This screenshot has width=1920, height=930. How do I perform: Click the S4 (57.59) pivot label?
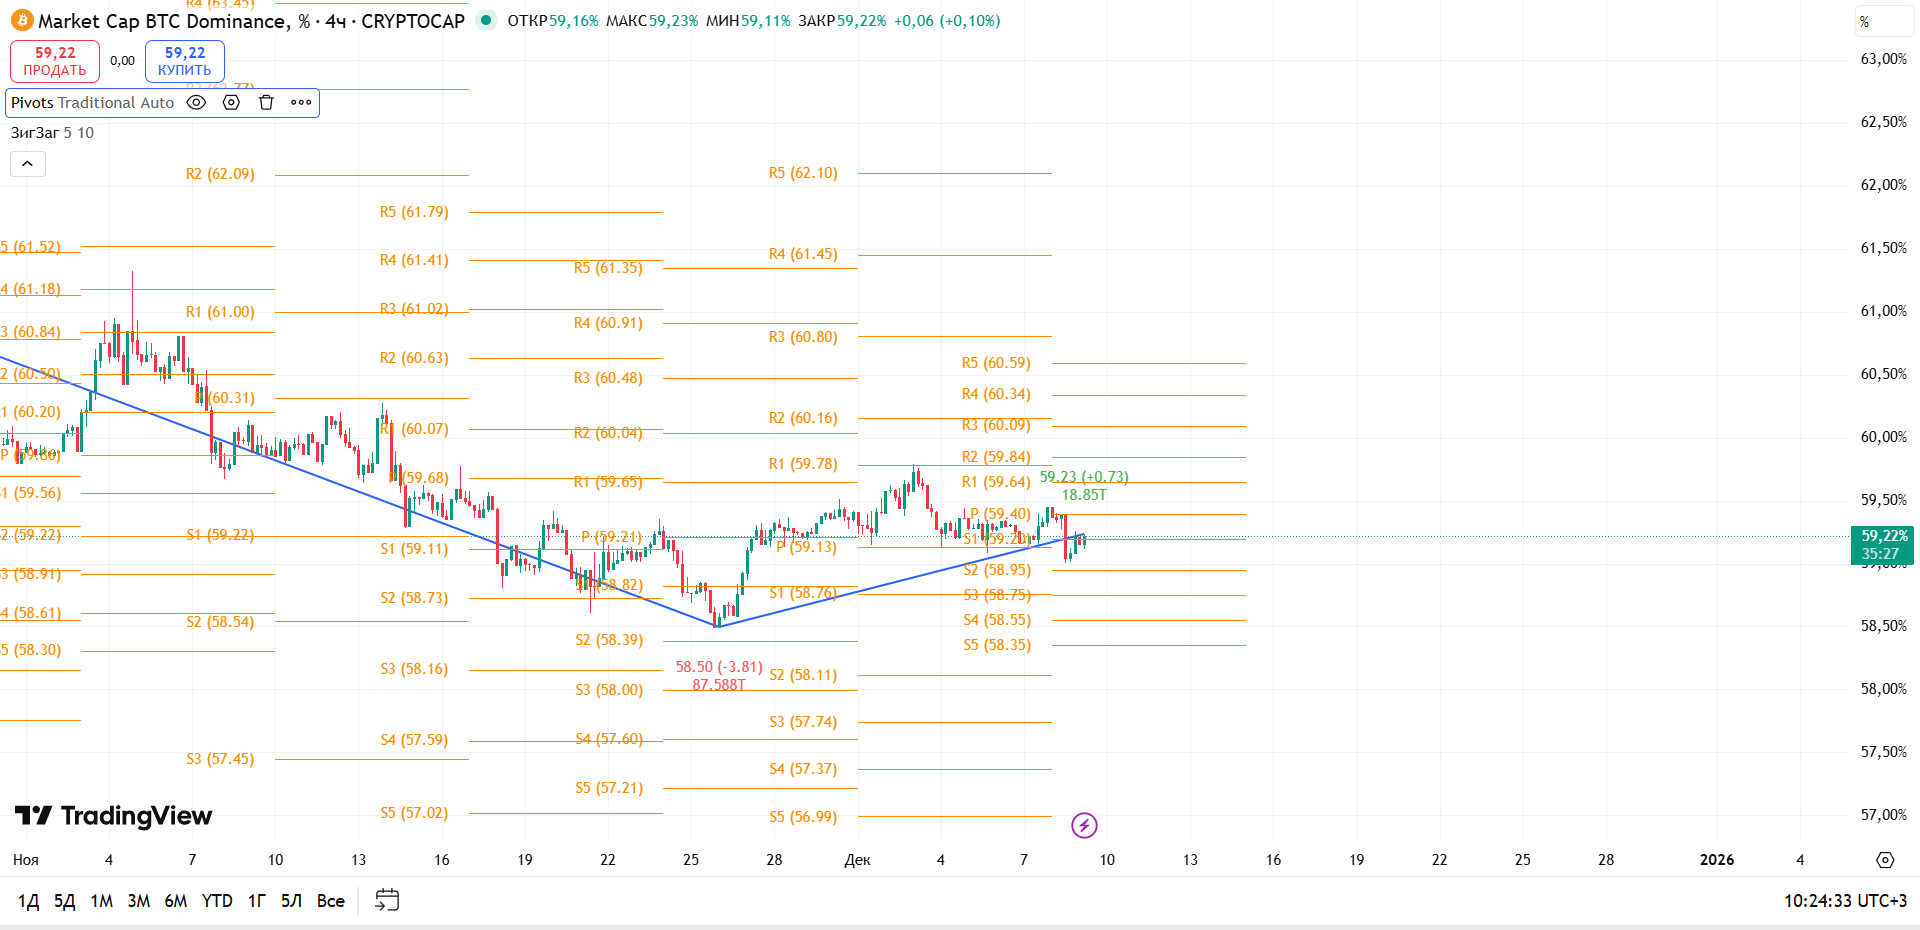414,740
